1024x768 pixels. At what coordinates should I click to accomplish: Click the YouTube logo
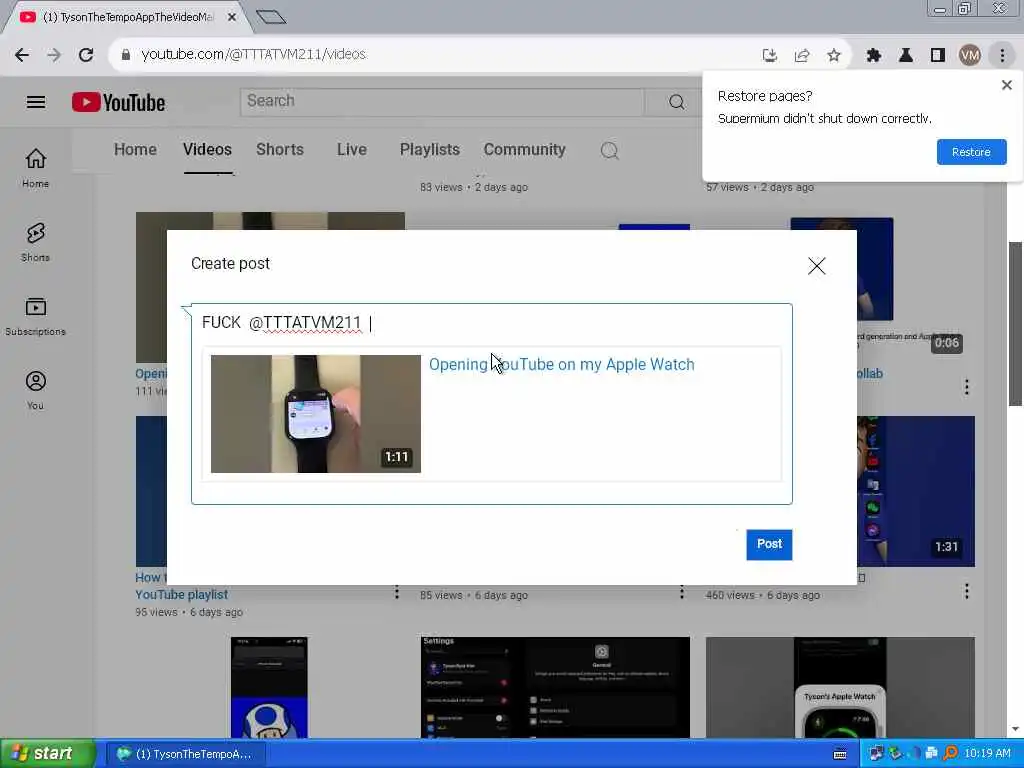click(118, 103)
